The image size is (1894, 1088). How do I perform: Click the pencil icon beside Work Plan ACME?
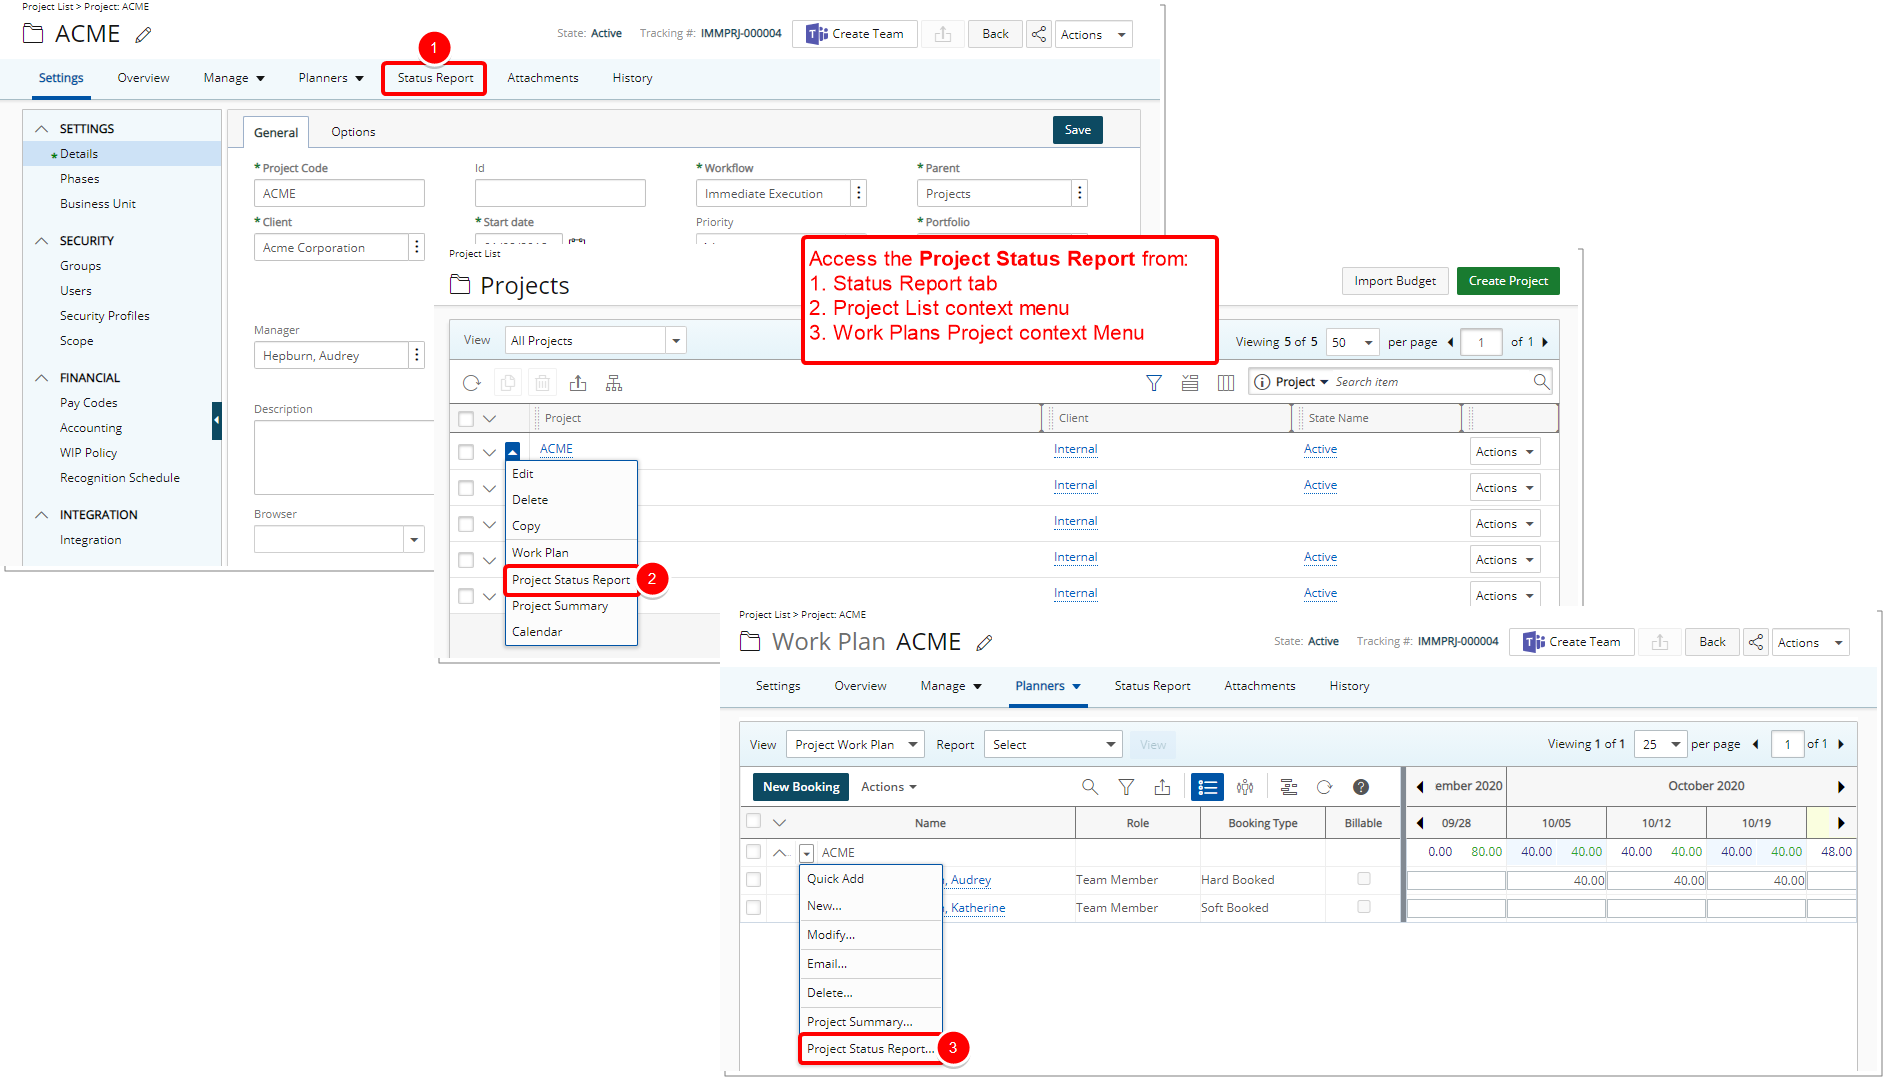pos(984,643)
